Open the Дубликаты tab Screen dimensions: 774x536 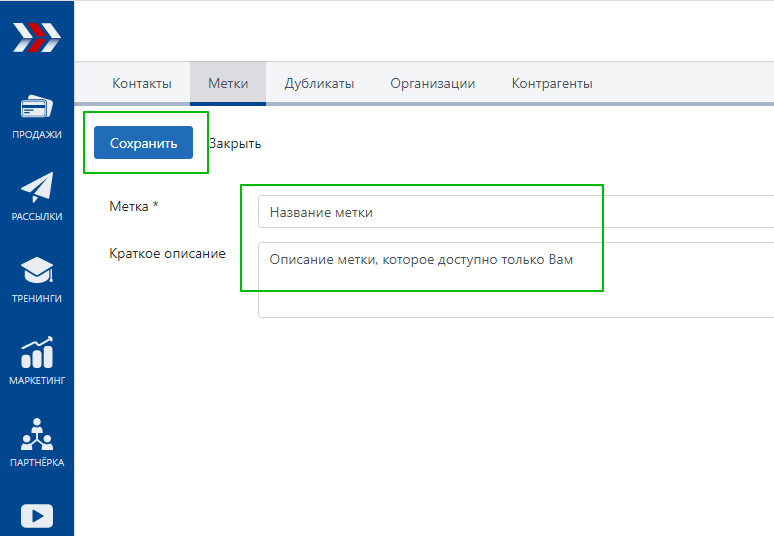(x=319, y=84)
